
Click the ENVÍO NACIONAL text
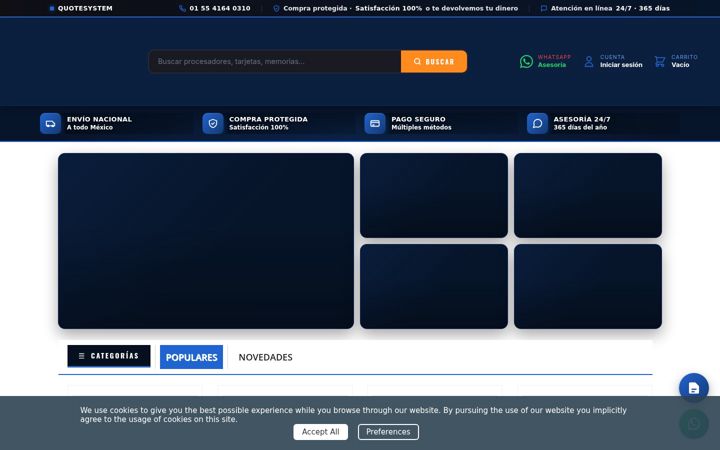99,119
